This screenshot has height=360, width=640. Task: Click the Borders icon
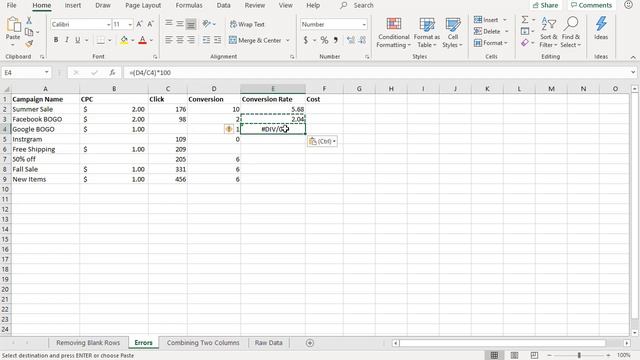click(100, 40)
